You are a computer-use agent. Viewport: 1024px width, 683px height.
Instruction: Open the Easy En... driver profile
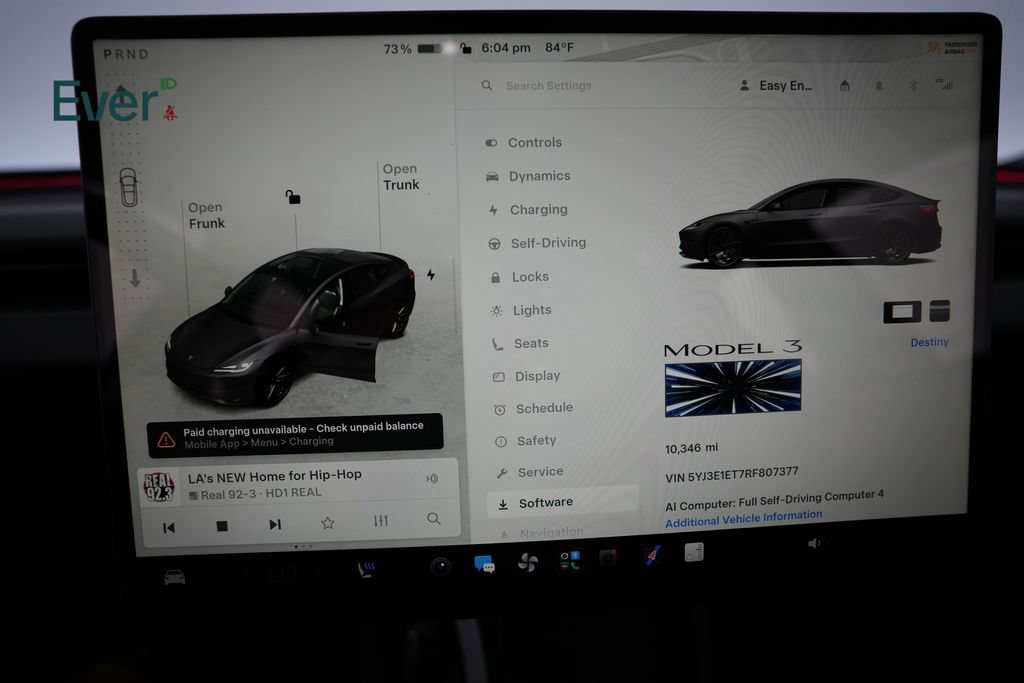776,86
